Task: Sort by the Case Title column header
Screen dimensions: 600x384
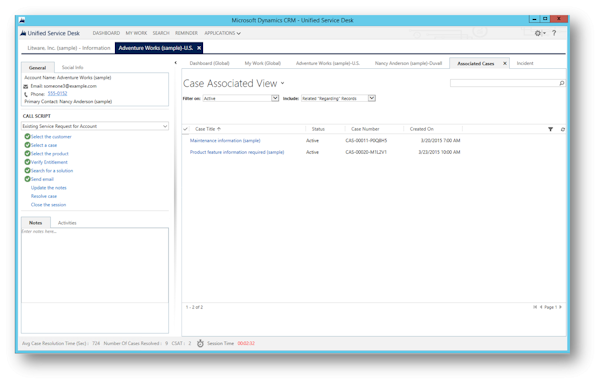Action: [x=208, y=129]
